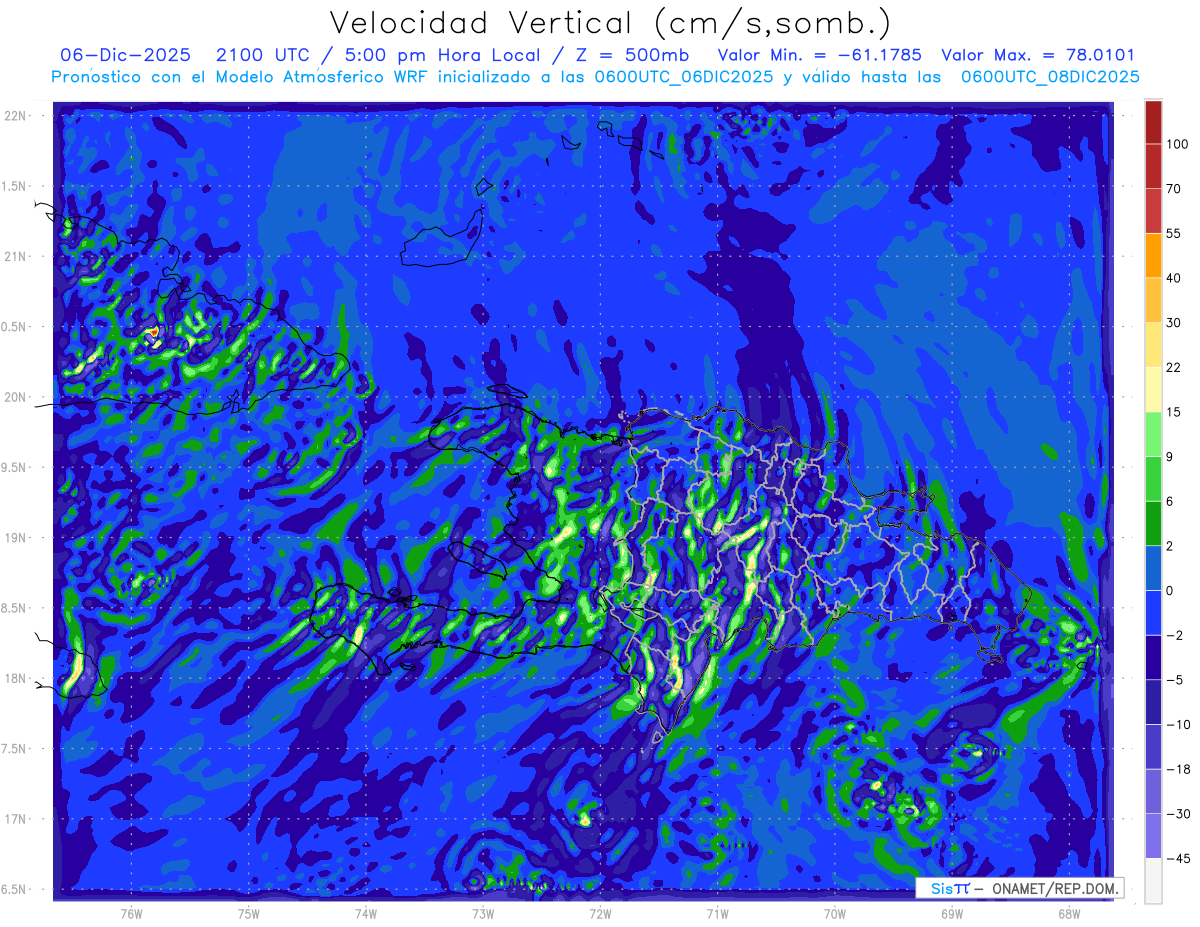Select the date text "06-Dic-2025"
This screenshot has height=927, width=1200.
(124, 55)
